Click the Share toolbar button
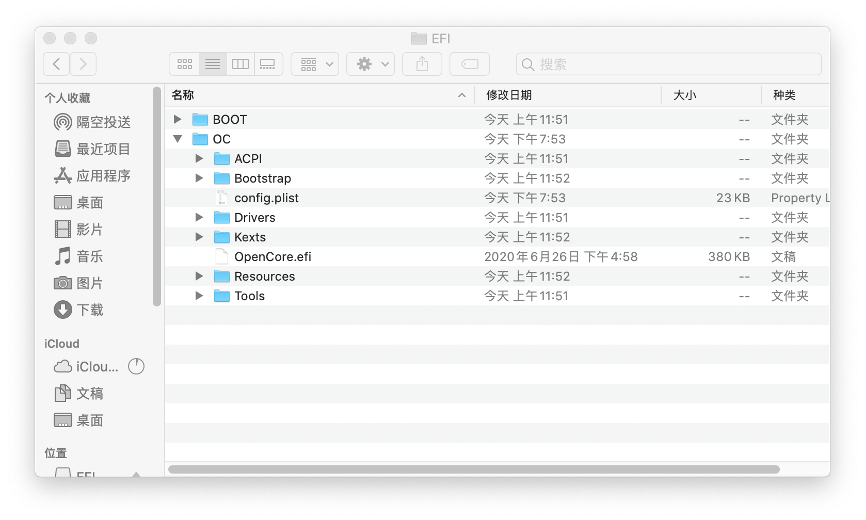The image size is (866, 520). (422, 64)
